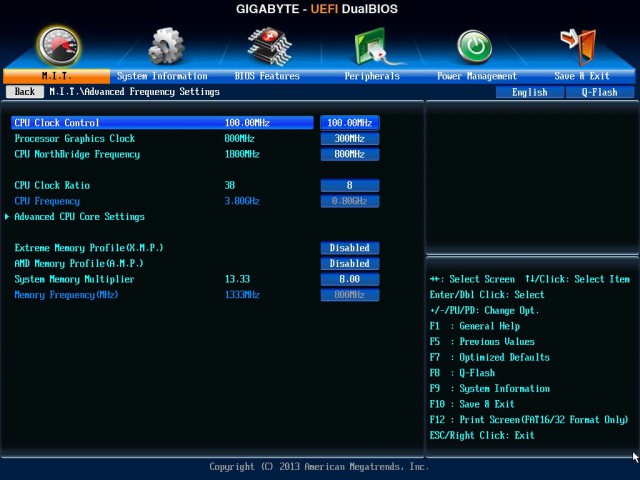The image size is (640, 480).
Task: Click the American Megatrends copyright text
Action: click(319, 467)
